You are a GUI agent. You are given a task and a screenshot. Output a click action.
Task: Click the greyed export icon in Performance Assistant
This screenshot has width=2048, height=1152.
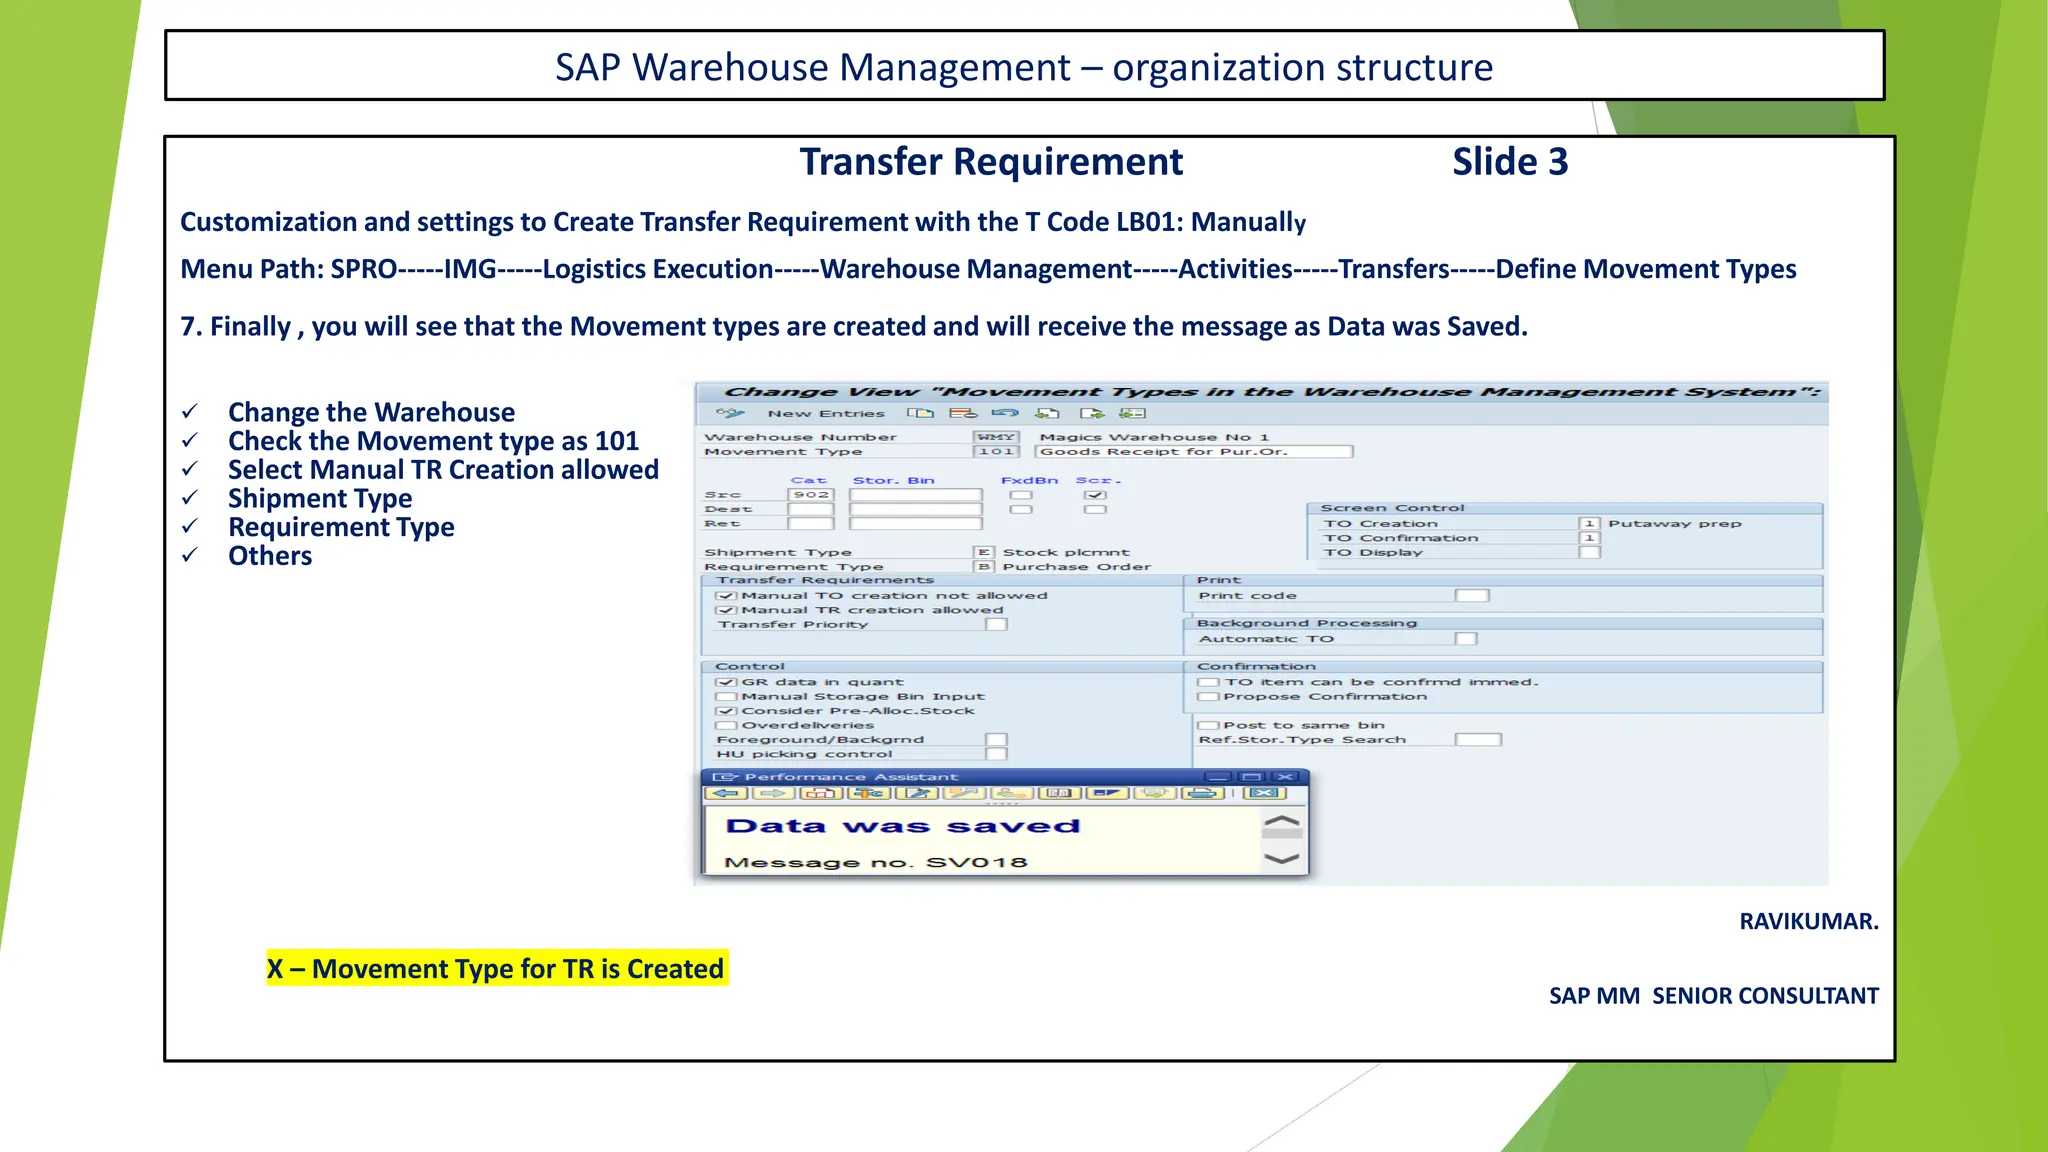click(1155, 793)
